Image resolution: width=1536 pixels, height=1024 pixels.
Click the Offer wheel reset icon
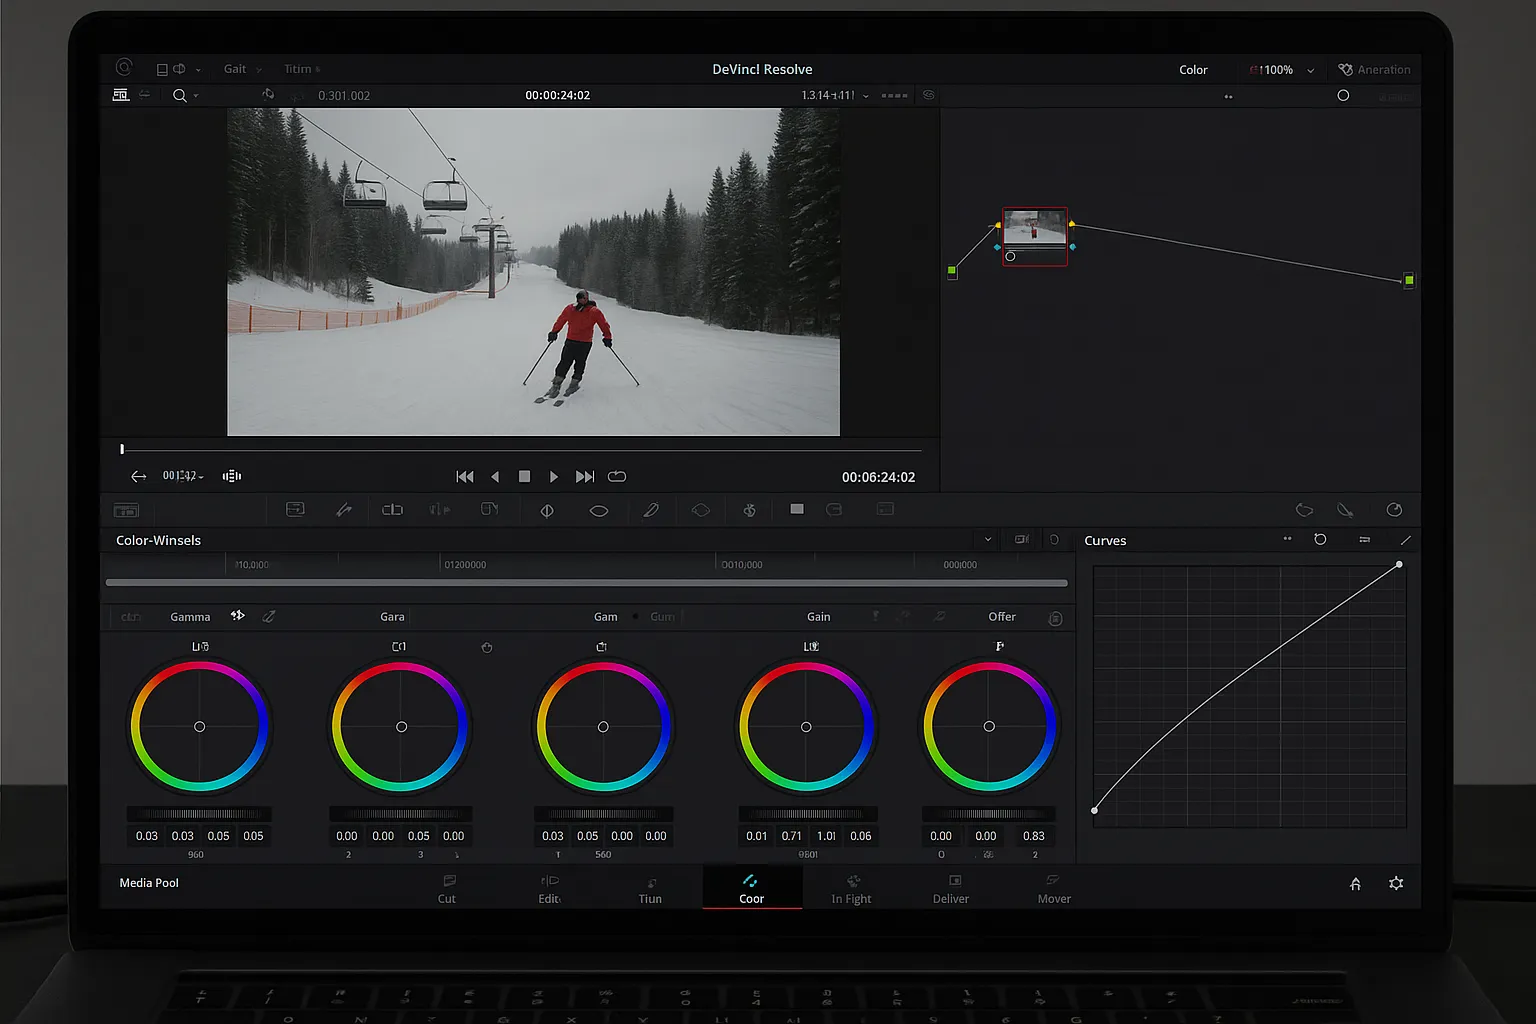(x=1055, y=619)
